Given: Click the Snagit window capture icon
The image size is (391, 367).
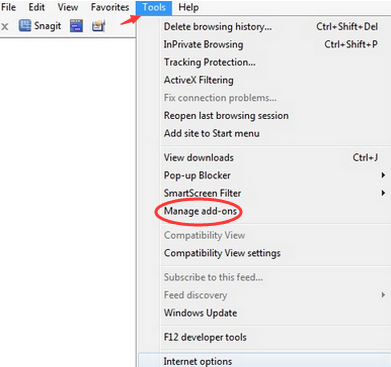Looking at the screenshot, I should point(76,26).
